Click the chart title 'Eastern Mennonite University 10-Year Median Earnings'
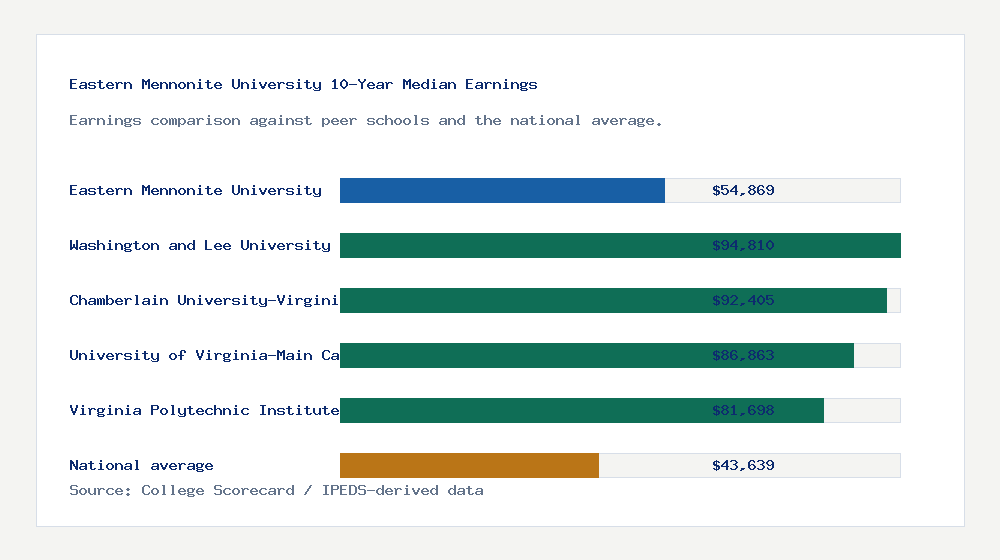Screen dimensions: 1000x560 303,84
